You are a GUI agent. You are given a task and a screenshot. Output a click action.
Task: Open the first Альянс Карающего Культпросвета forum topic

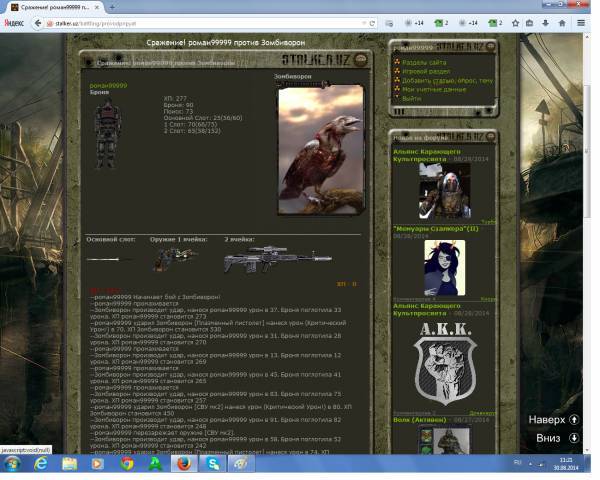click(x=427, y=155)
